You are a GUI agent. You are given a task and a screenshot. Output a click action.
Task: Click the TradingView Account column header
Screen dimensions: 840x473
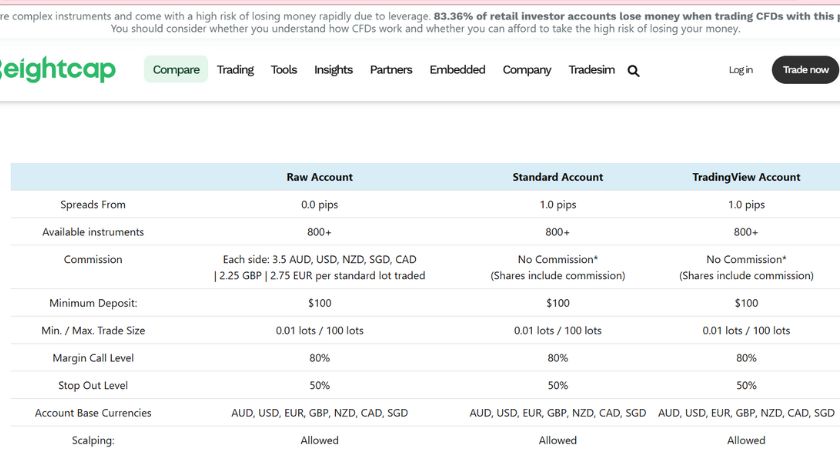pos(746,177)
